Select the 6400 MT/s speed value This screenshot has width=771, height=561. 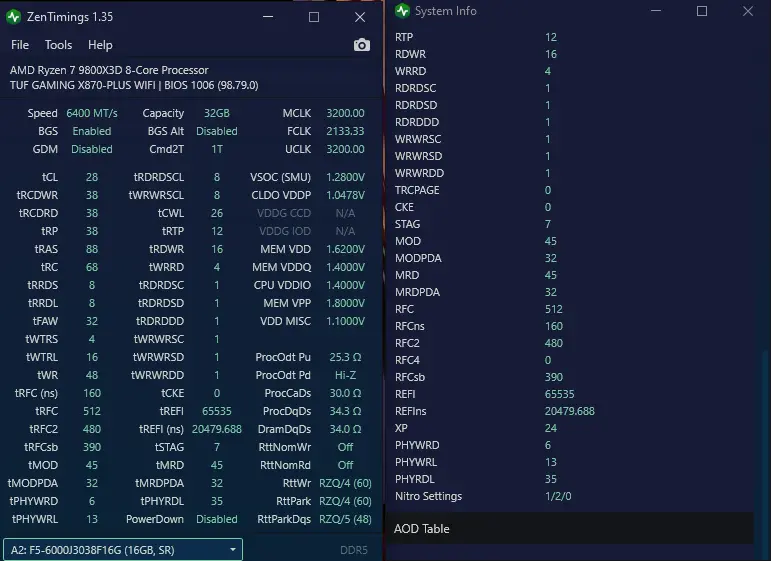92,113
